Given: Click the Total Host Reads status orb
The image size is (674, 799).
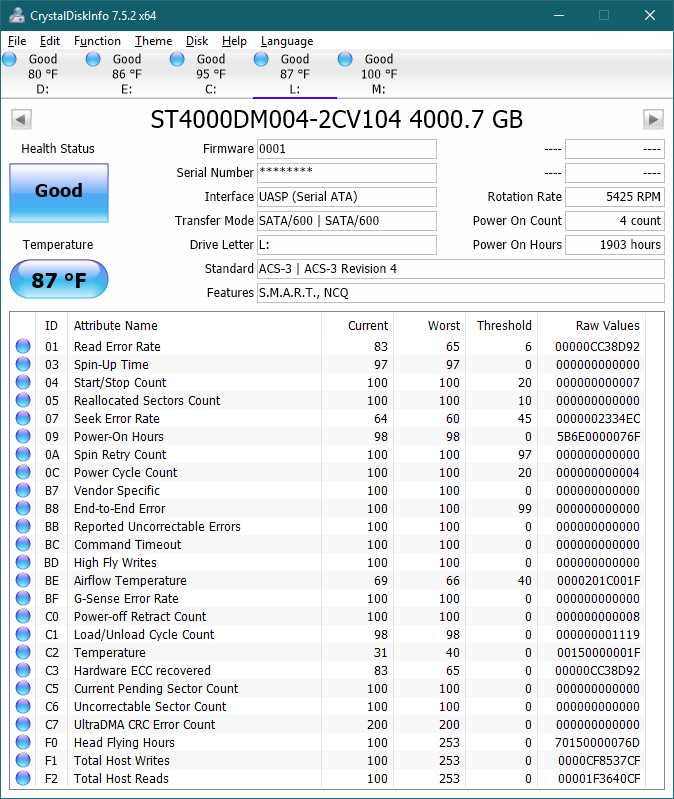Looking at the screenshot, I should (23, 779).
